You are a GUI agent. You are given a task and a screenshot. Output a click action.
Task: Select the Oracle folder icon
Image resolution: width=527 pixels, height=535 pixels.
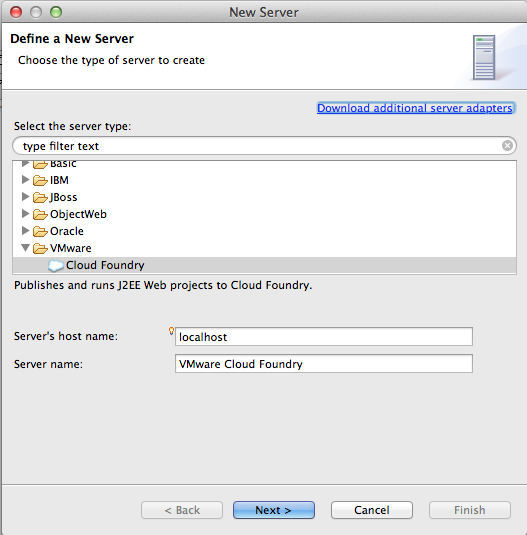pos(40,231)
